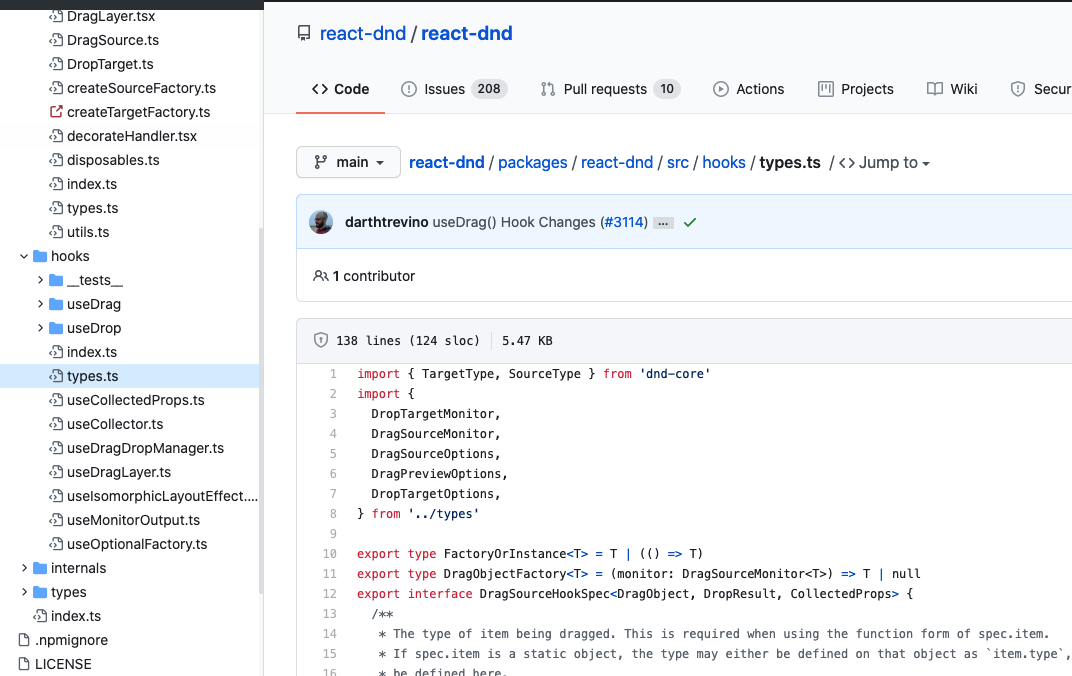Open the Actions tab
The height and width of the screenshot is (676, 1072).
click(x=749, y=89)
